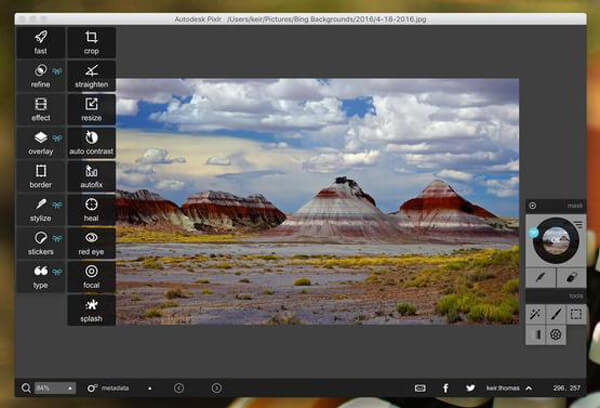This screenshot has width=600, height=408.
Task: Open the fast tools category
Action: (x=40, y=42)
